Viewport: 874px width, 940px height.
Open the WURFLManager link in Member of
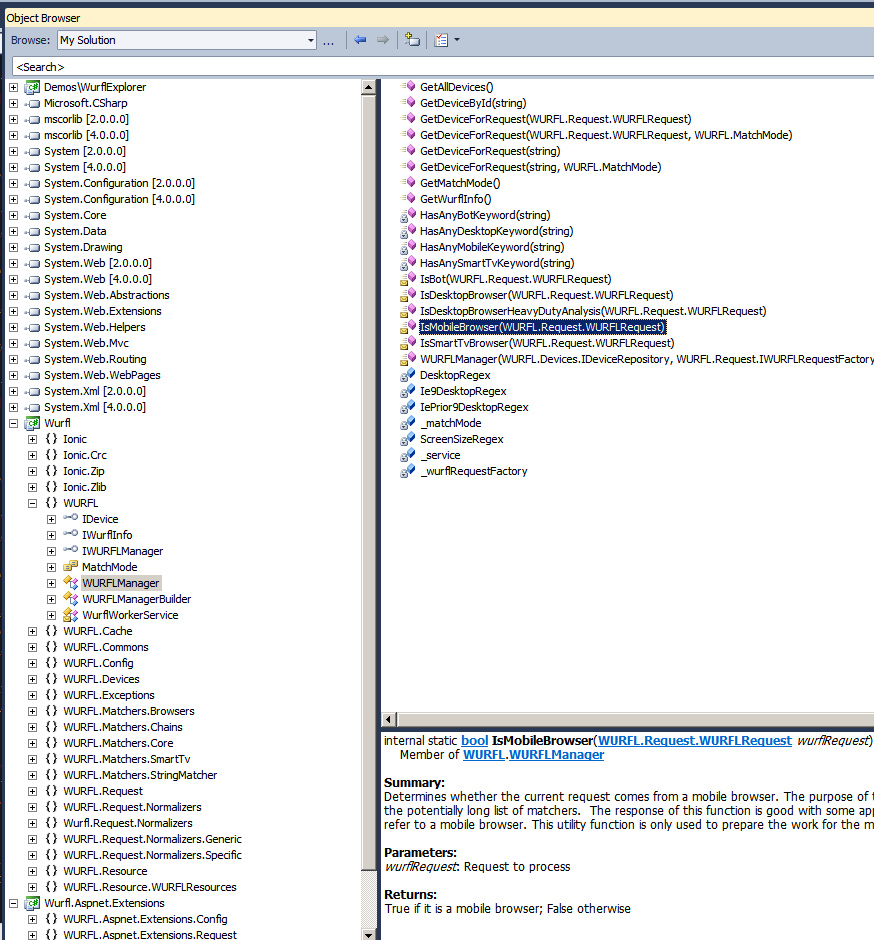[556, 755]
